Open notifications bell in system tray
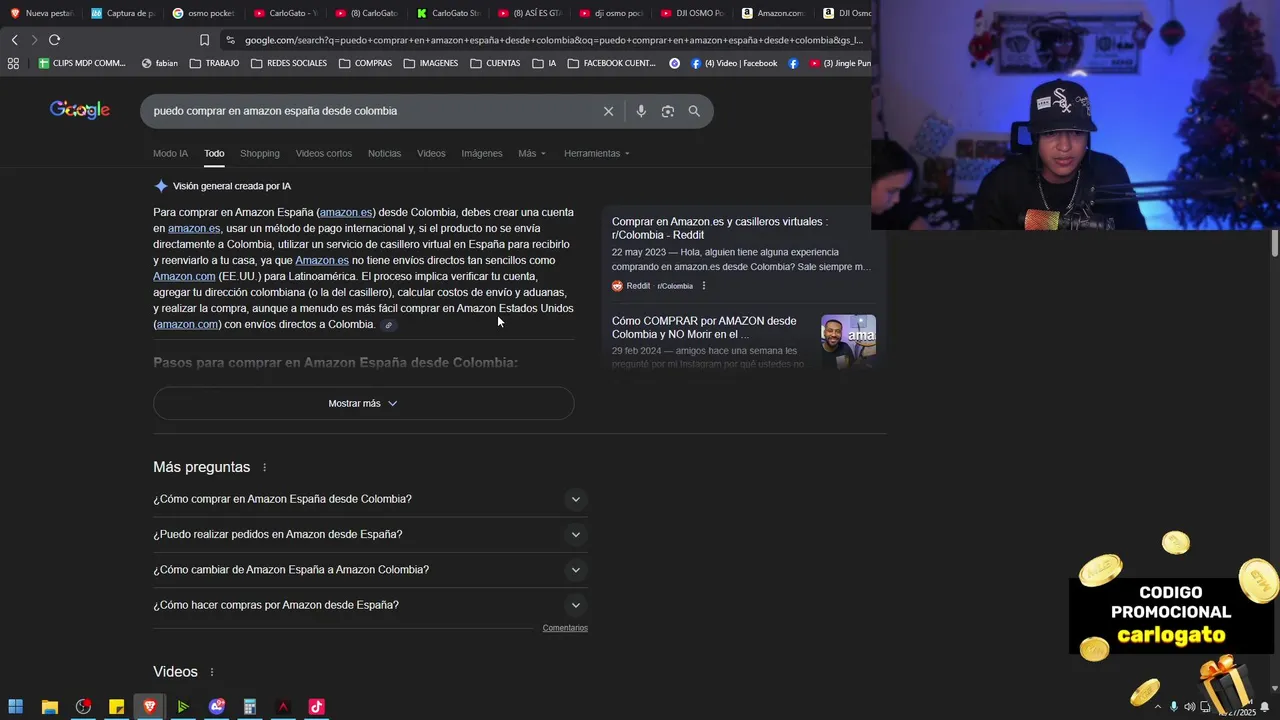 click(1265, 707)
